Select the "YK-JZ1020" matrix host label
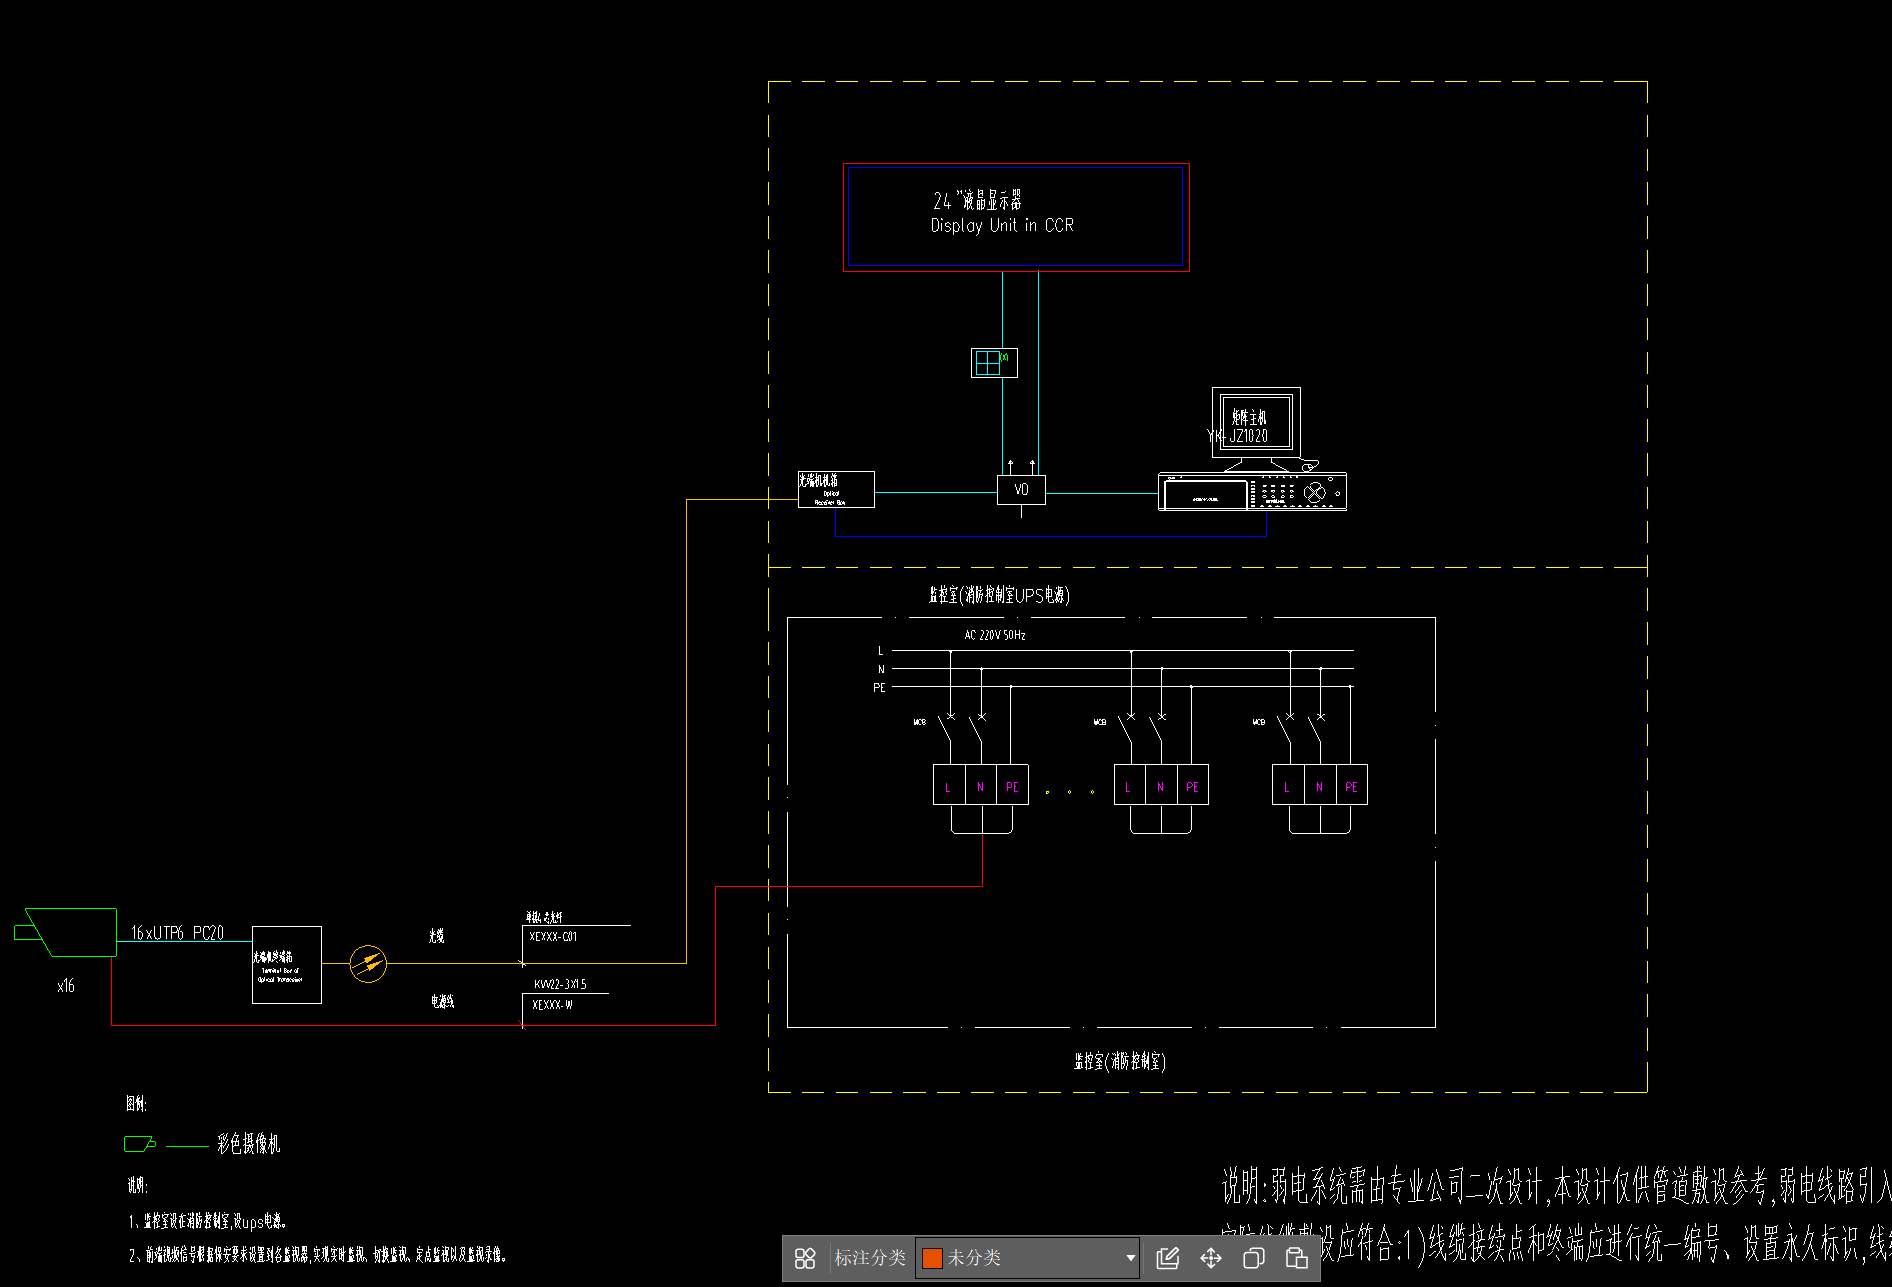This screenshot has width=1892, height=1287. 1238,436
